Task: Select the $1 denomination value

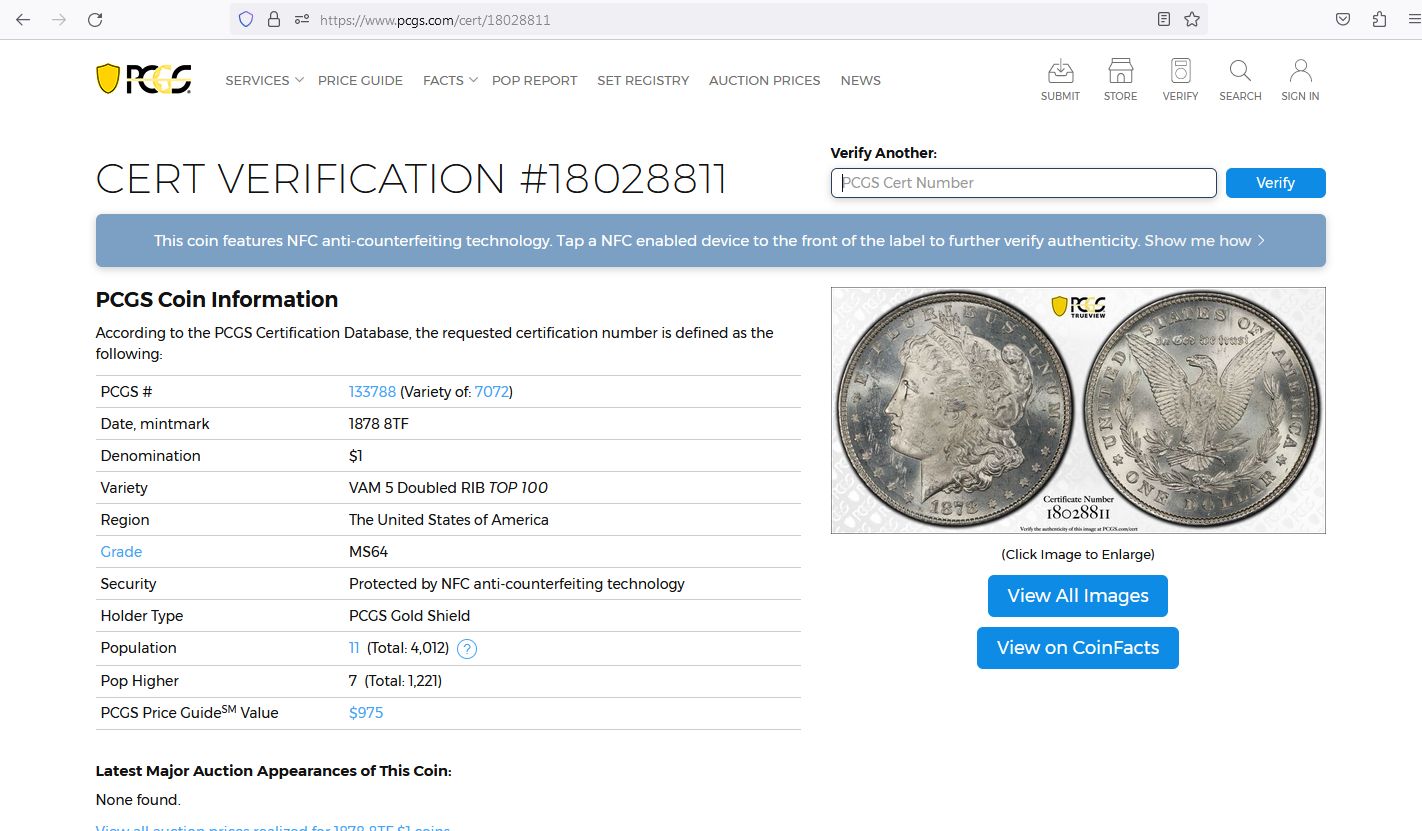Action: [x=356, y=456]
